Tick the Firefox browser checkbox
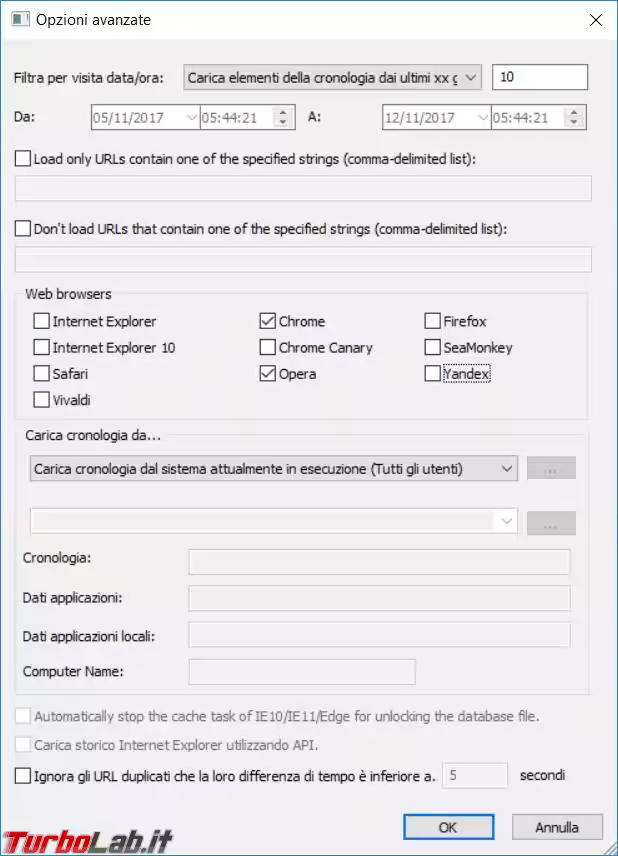The image size is (618, 856). tap(433, 322)
